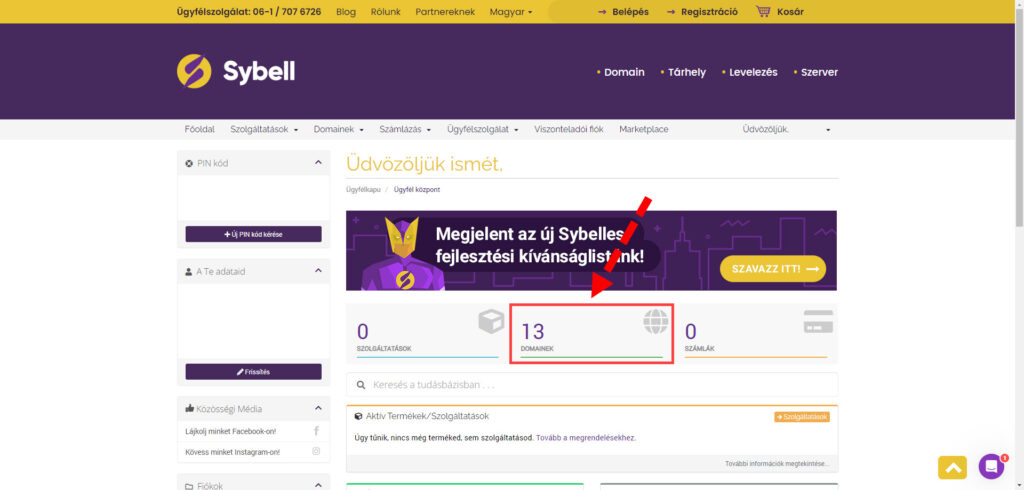Open the Domainek dropdown menu

pos(338,129)
